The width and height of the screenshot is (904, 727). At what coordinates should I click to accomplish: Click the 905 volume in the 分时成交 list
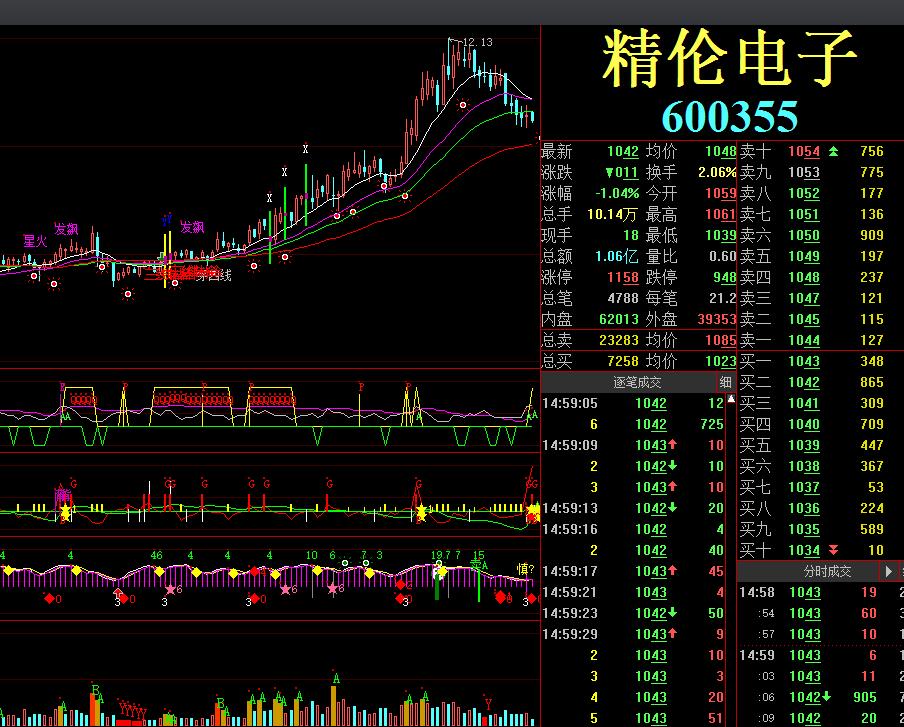click(865, 697)
